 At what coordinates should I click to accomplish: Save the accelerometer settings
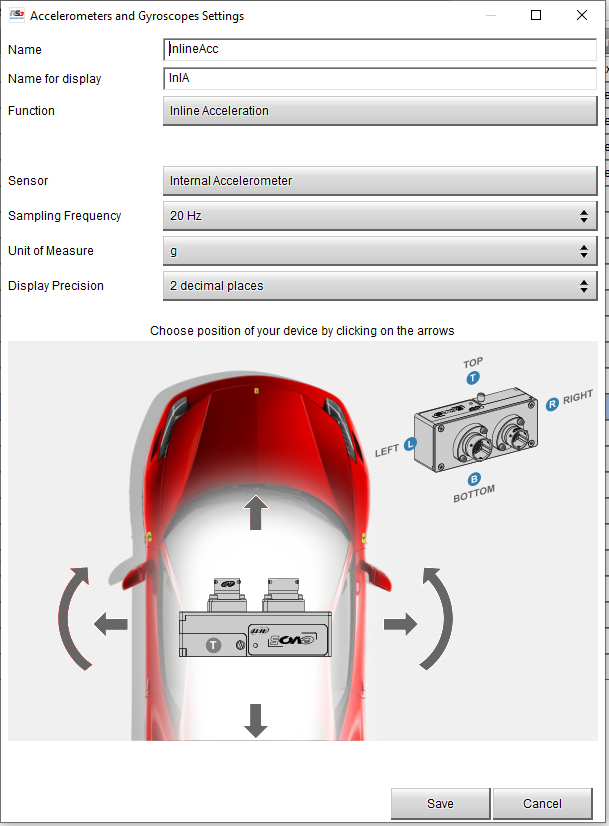click(440, 803)
